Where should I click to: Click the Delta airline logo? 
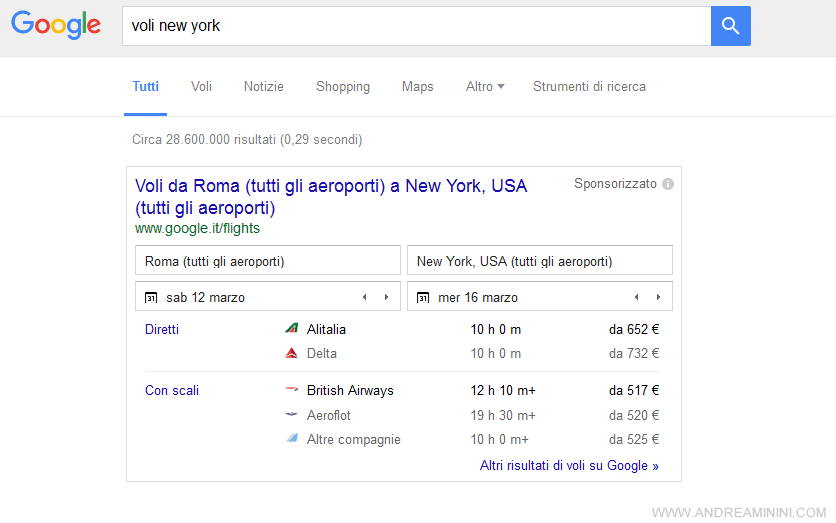pyautogui.click(x=292, y=353)
